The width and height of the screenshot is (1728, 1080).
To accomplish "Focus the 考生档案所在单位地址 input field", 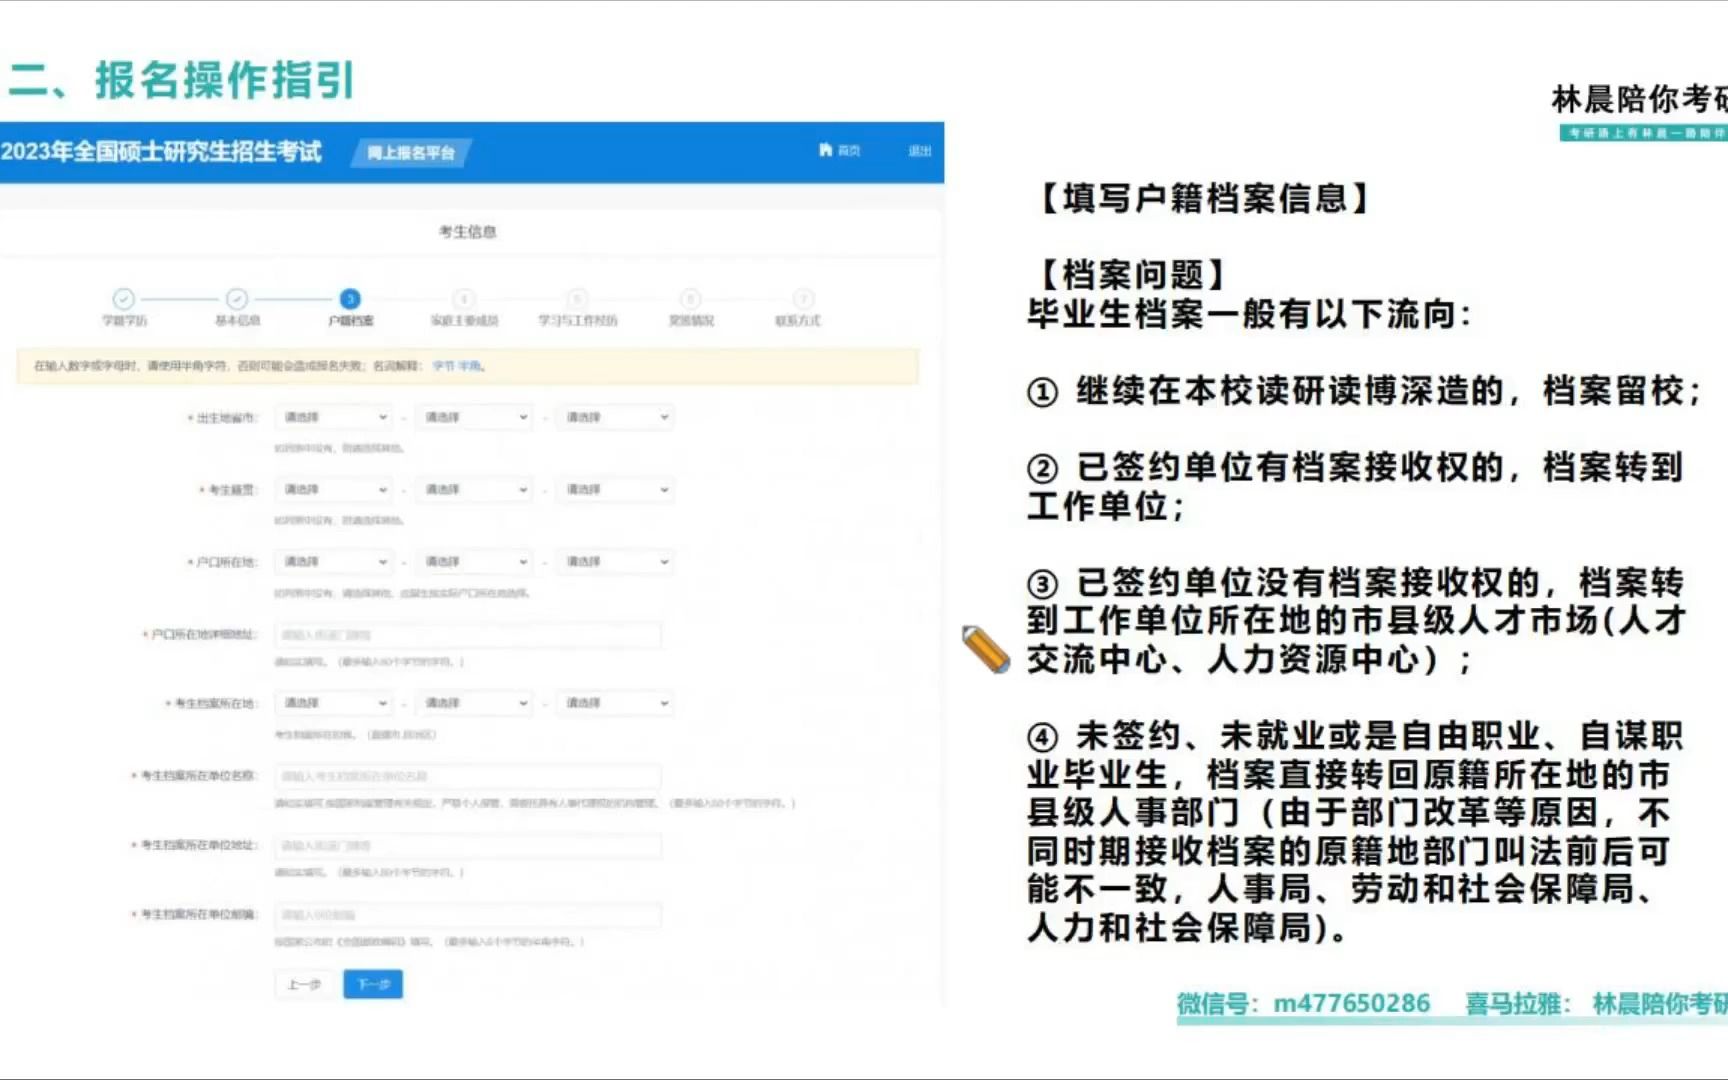I will pyautogui.click(x=468, y=846).
